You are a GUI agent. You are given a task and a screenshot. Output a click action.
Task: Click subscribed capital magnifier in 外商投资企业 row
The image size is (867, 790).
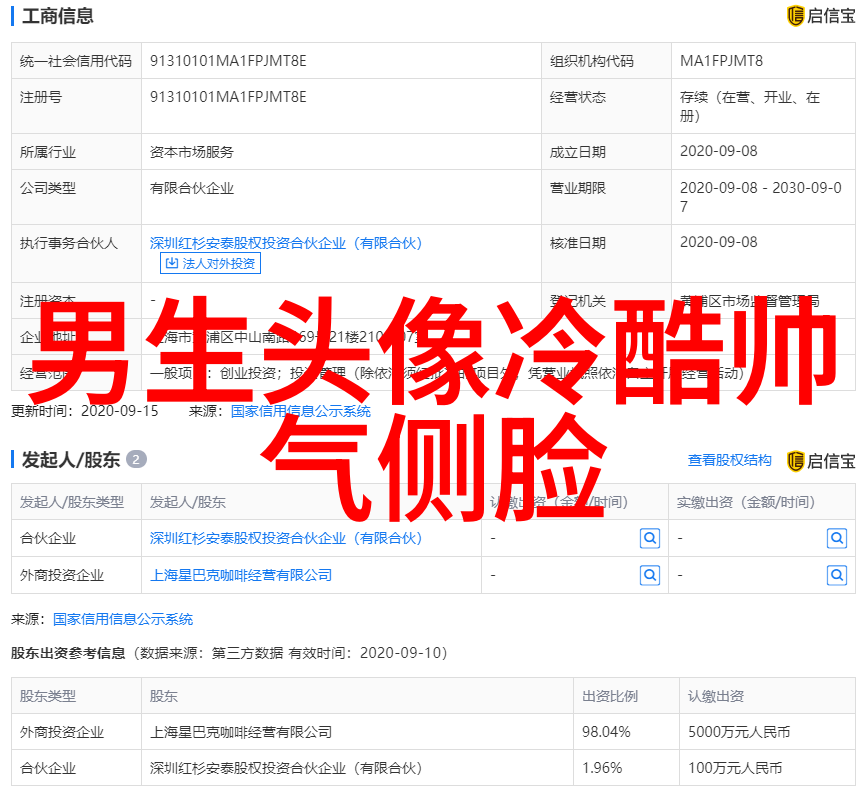coord(650,575)
